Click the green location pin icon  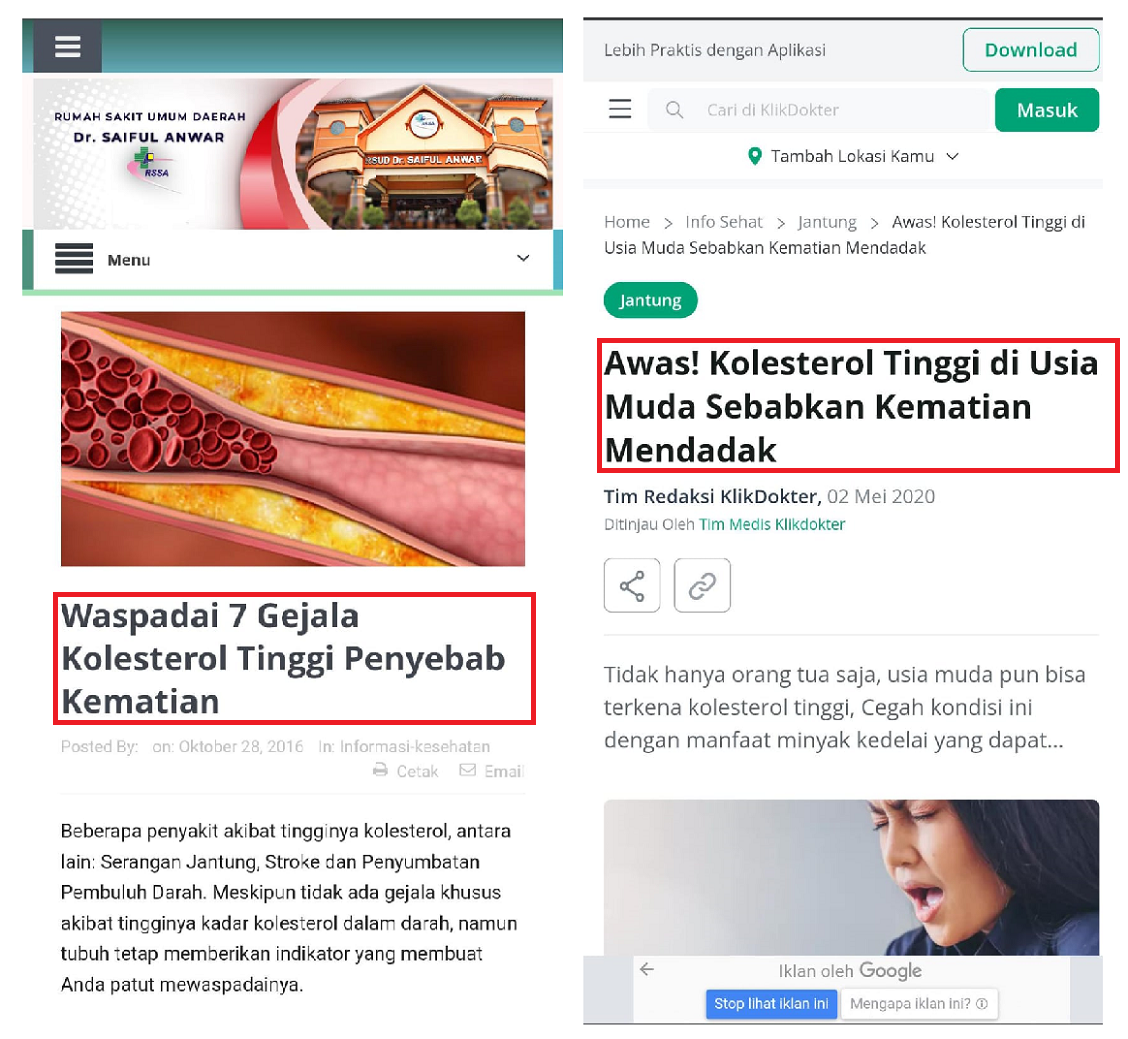[x=755, y=156]
